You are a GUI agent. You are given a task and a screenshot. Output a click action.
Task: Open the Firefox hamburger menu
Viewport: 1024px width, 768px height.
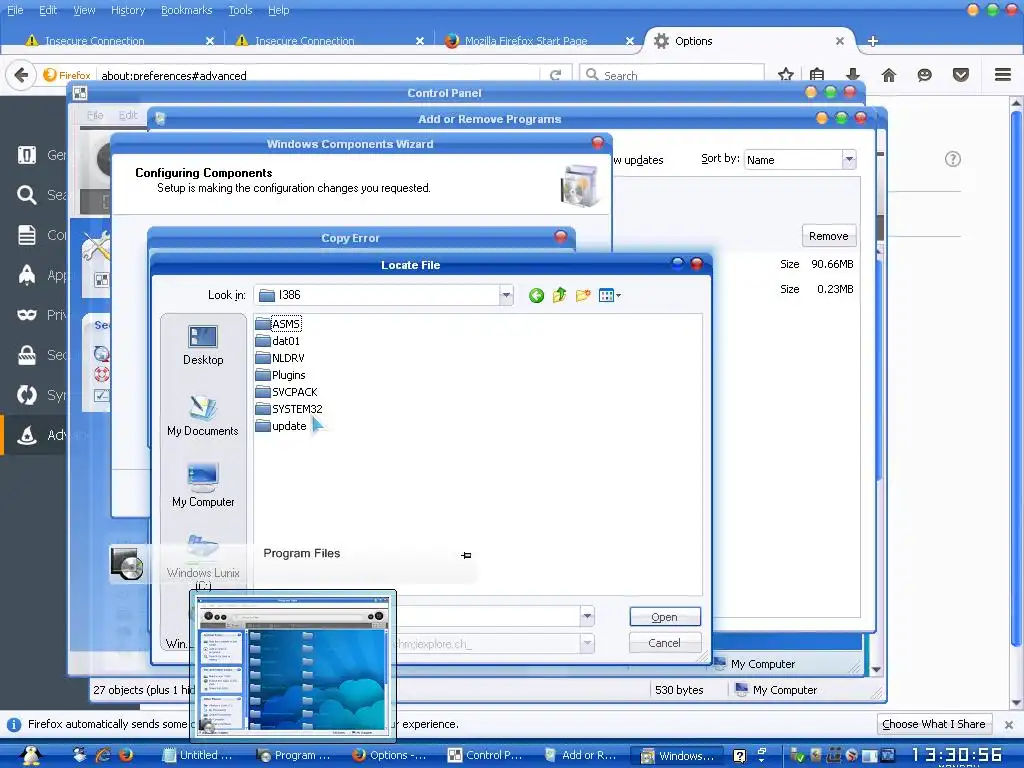[1003, 75]
